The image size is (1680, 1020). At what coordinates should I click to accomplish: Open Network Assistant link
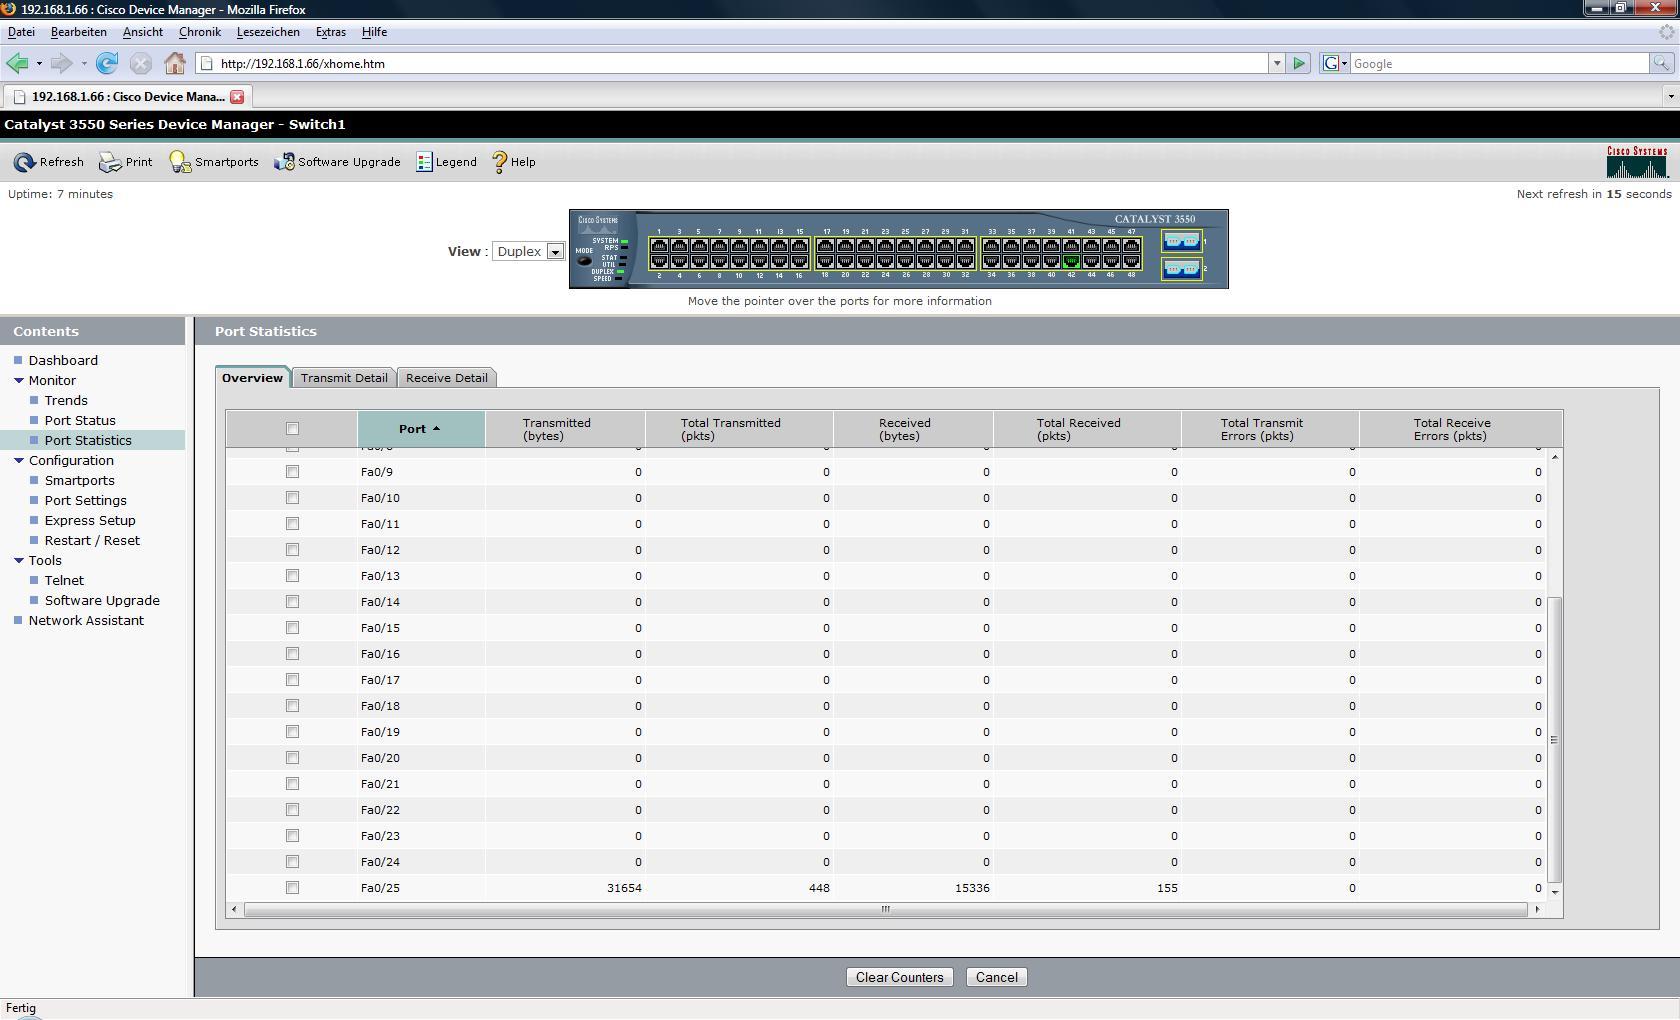(86, 621)
